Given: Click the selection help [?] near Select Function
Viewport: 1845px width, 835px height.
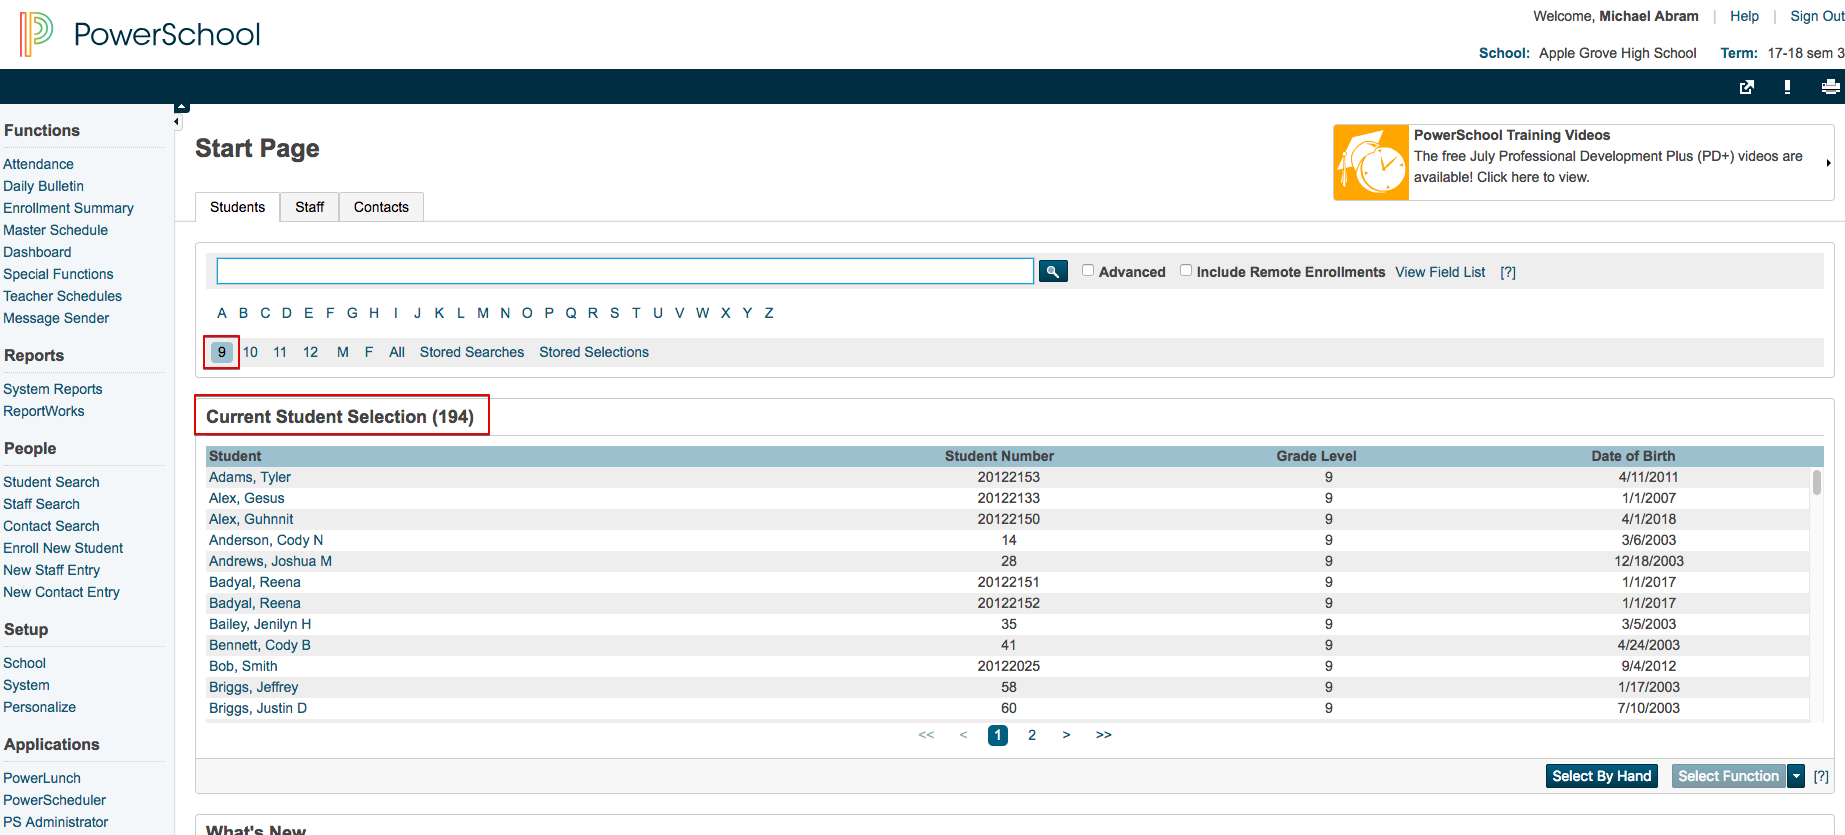Looking at the screenshot, I should click(x=1821, y=776).
